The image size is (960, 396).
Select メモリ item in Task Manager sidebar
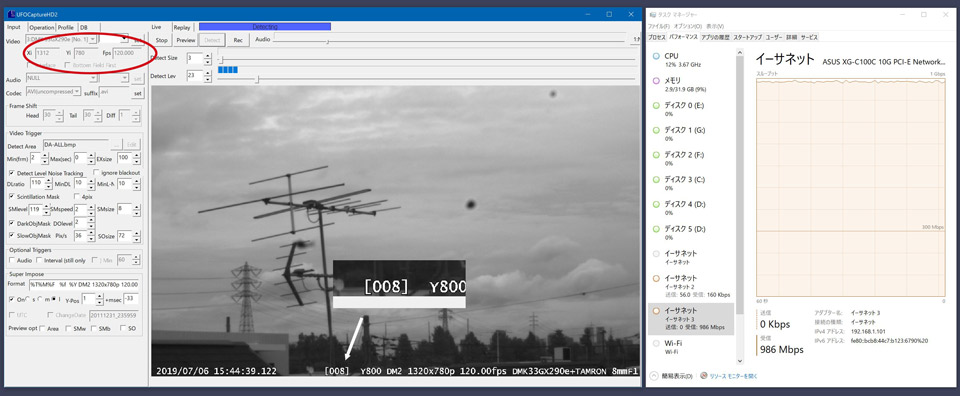point(692,84)
